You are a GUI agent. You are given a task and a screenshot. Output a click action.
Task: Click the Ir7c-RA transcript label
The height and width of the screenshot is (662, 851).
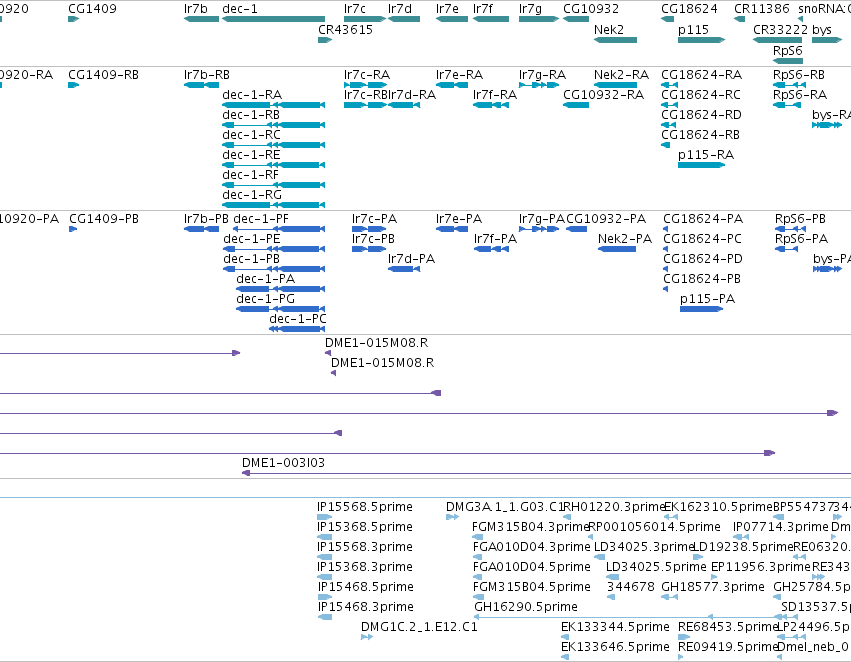[367, 75]
